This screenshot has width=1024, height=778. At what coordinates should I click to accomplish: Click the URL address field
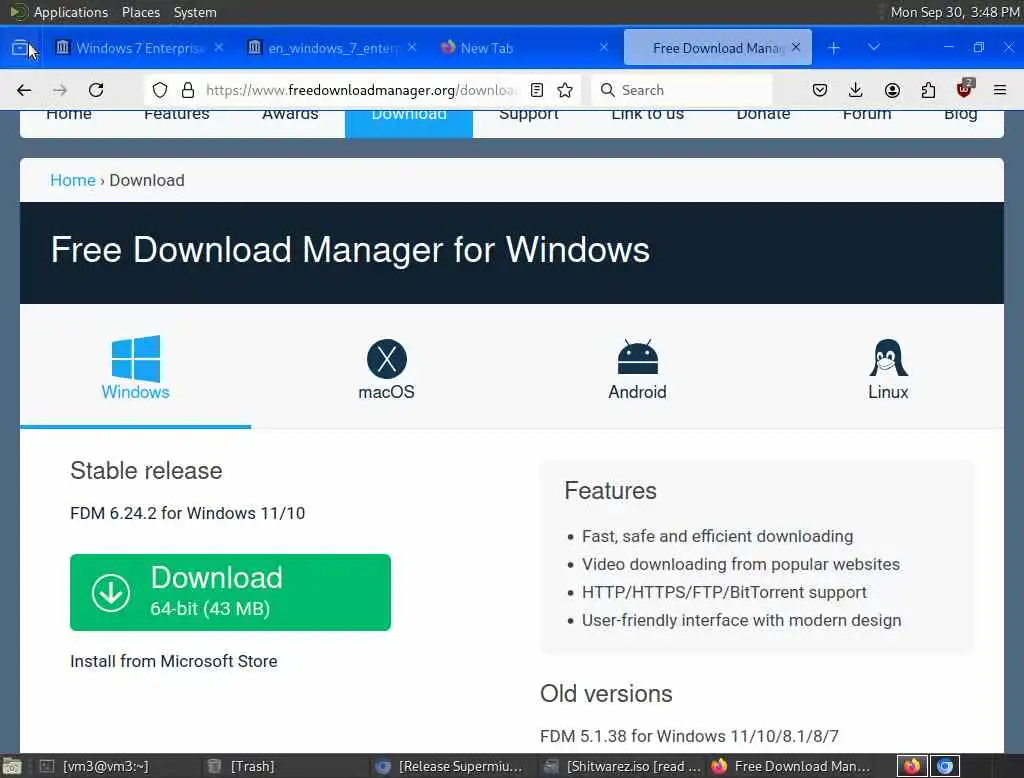[x=362, y=90]
